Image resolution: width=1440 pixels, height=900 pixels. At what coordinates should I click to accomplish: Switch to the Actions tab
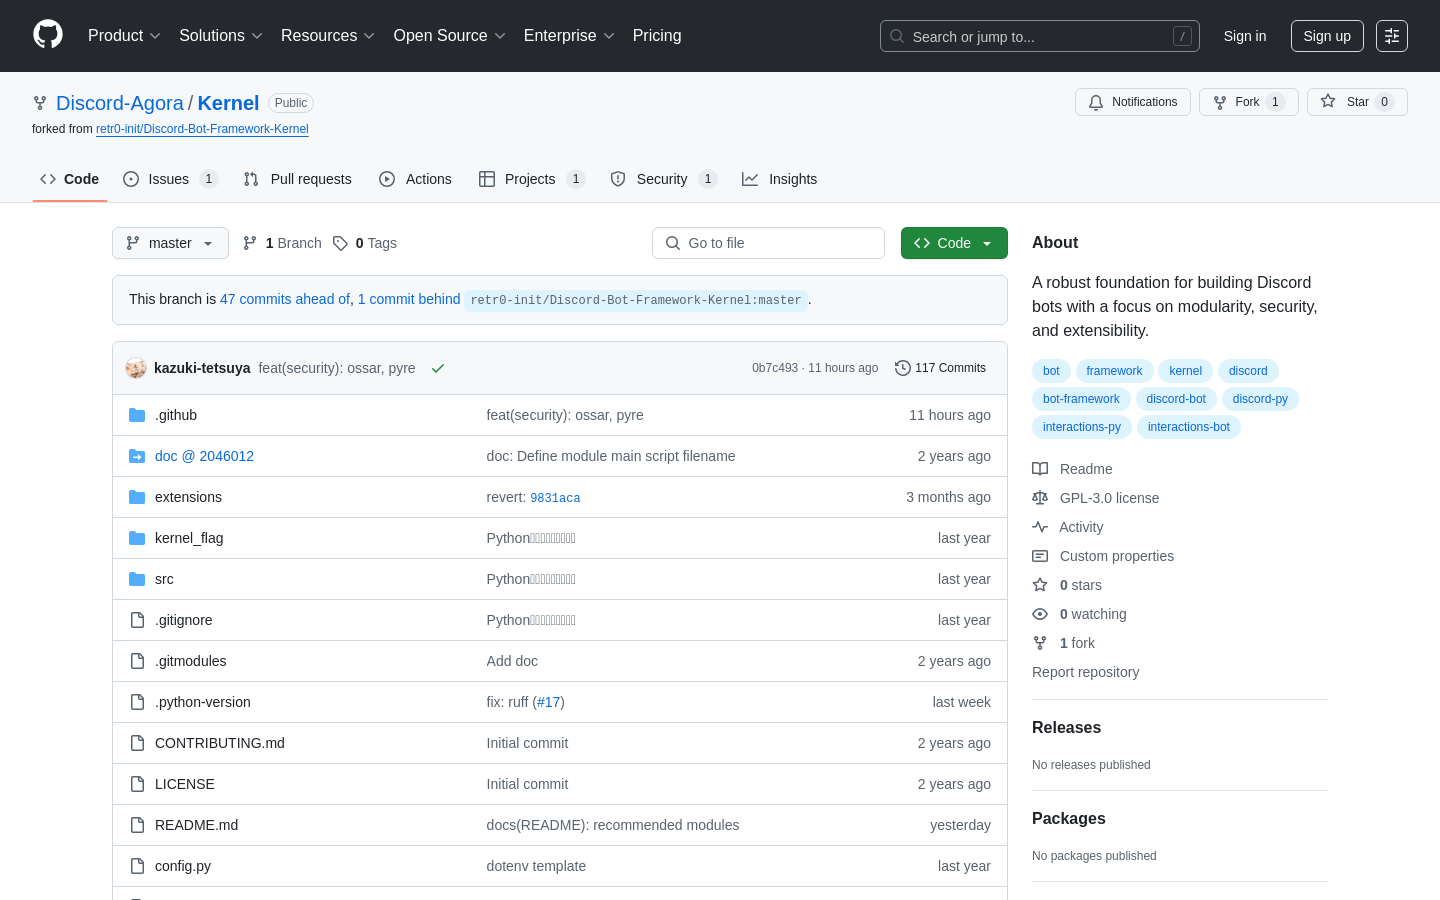415,179
